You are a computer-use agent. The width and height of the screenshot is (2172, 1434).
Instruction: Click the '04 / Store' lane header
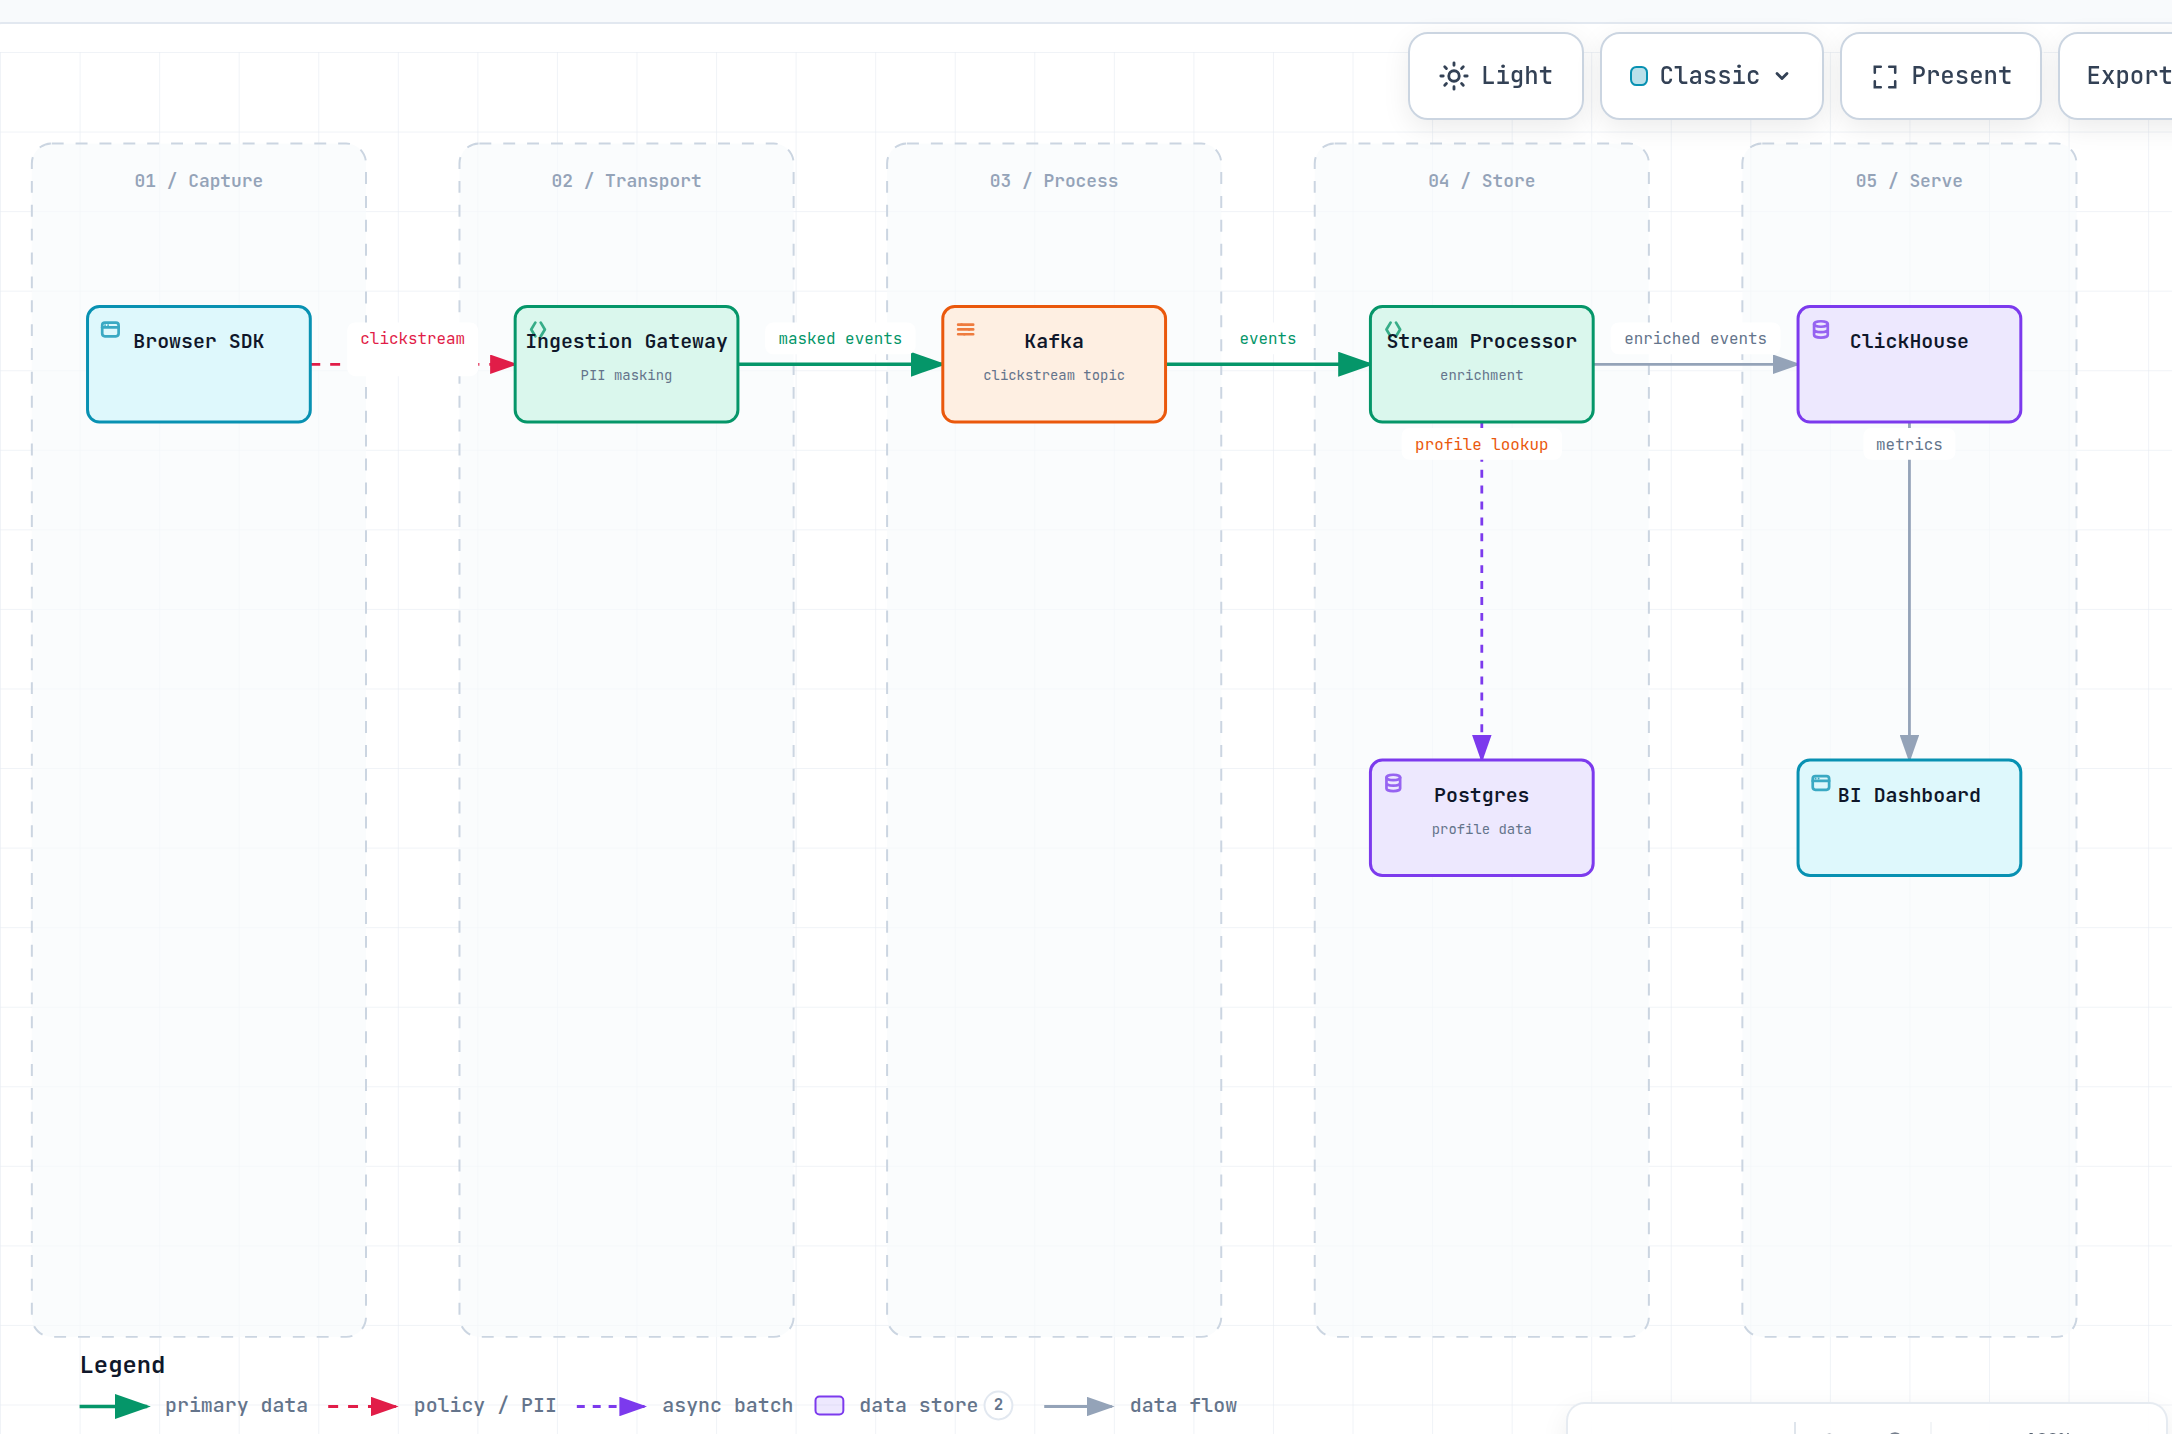[1482, 181]
